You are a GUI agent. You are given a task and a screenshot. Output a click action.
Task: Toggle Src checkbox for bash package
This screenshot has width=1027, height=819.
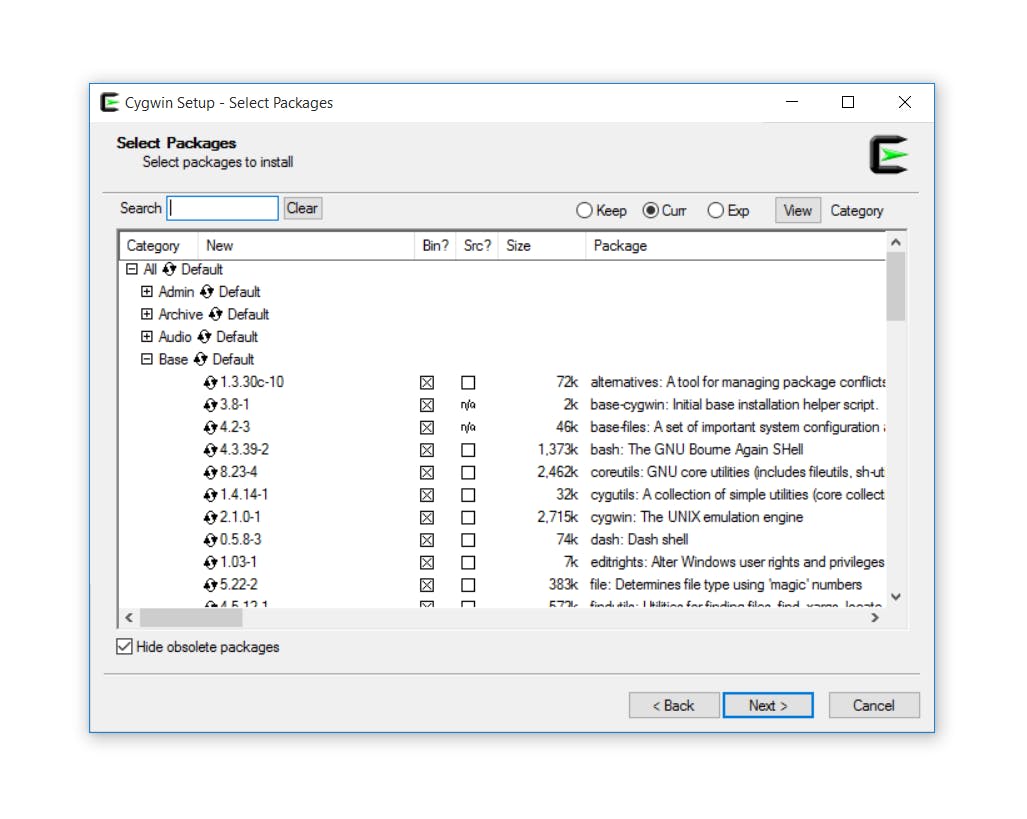coord(468,450)
